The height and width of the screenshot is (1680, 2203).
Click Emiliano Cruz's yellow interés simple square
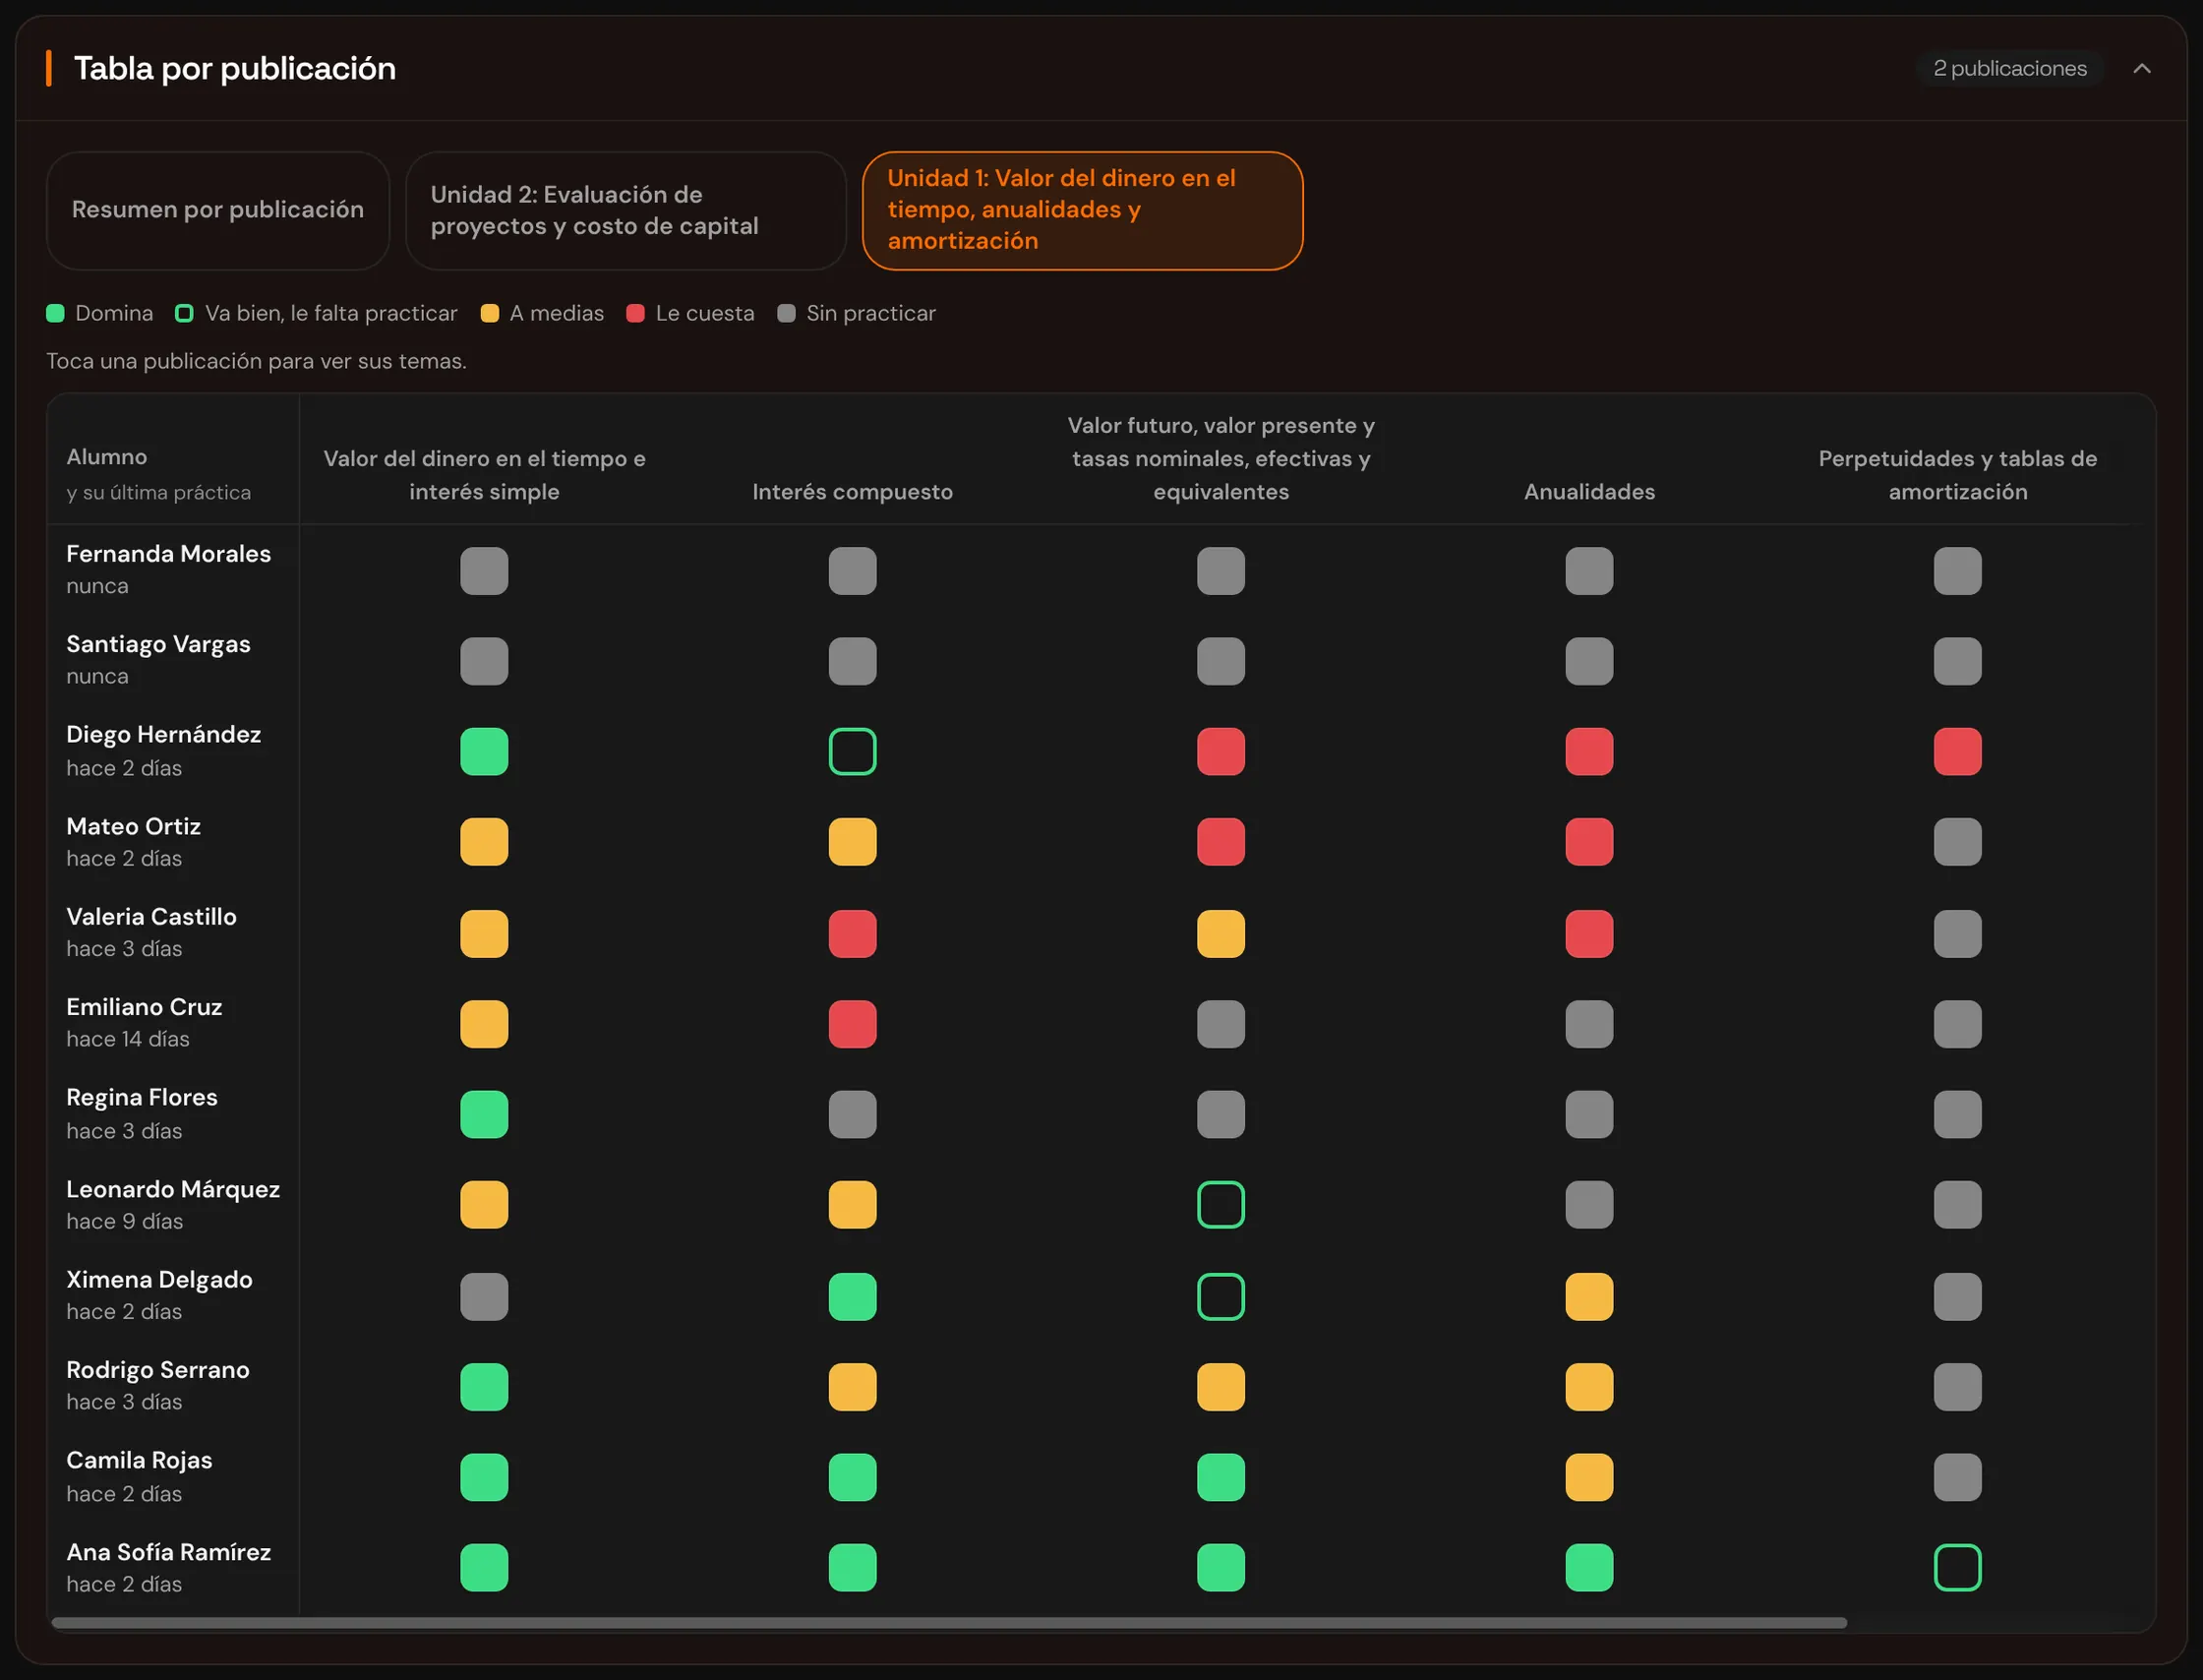(x=484, y=1024)
